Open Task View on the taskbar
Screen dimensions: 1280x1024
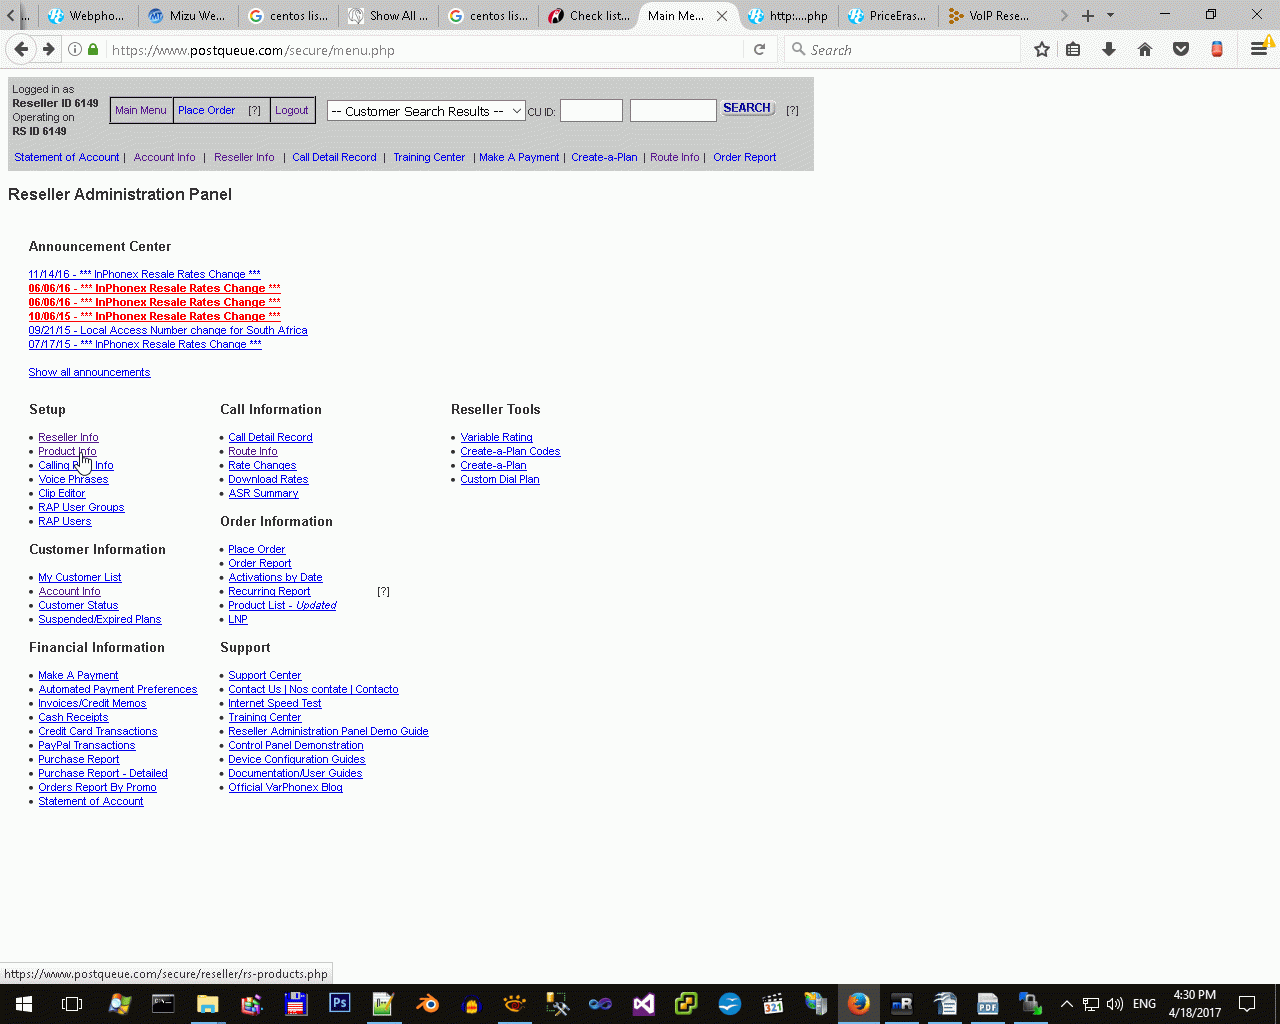[72, 1004]
